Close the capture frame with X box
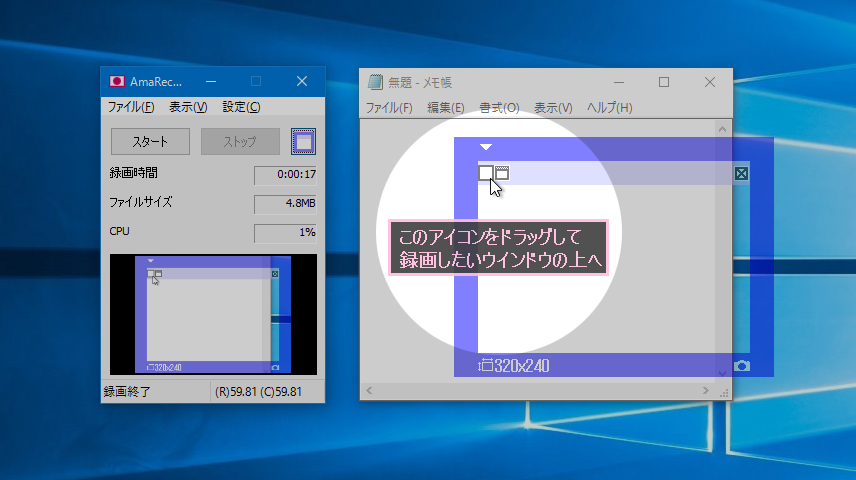This screenshot has height=480, width=856. [x=741, y=174]
